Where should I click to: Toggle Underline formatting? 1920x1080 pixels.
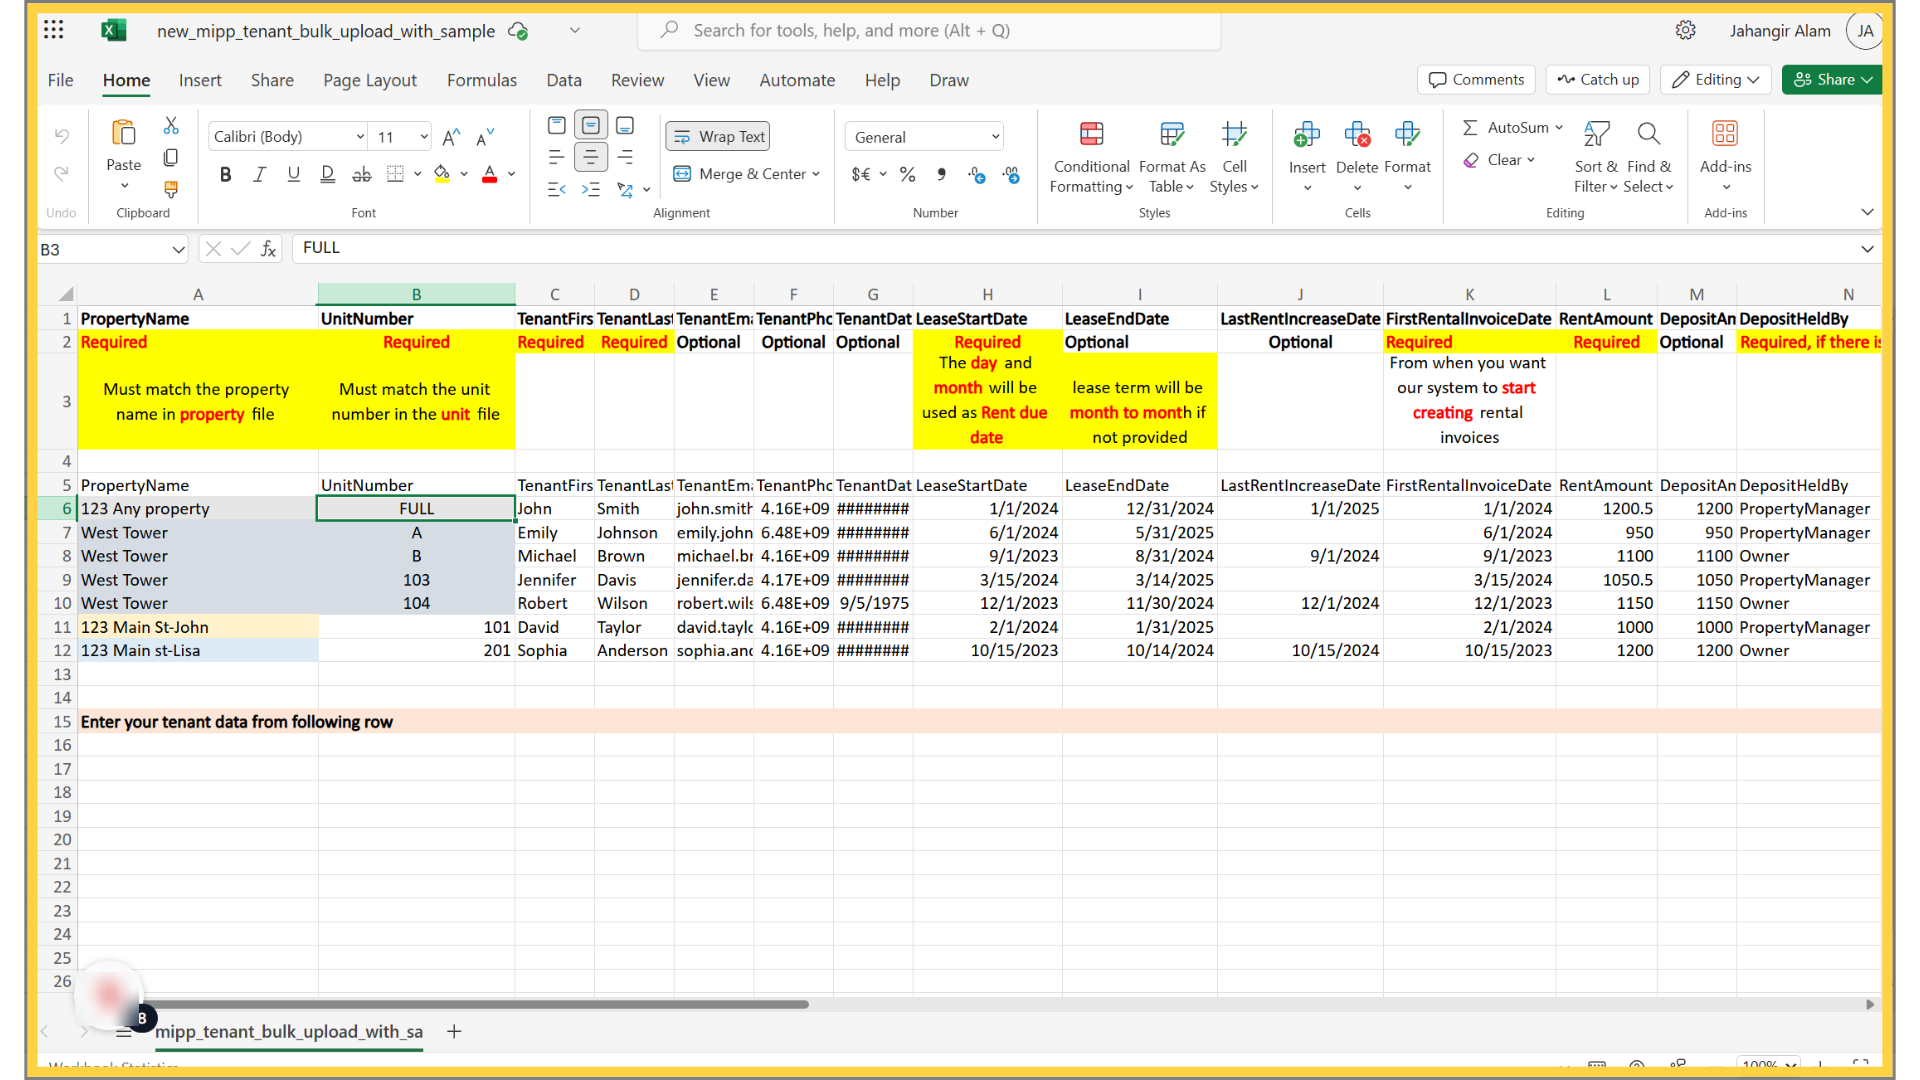point(294,174)
